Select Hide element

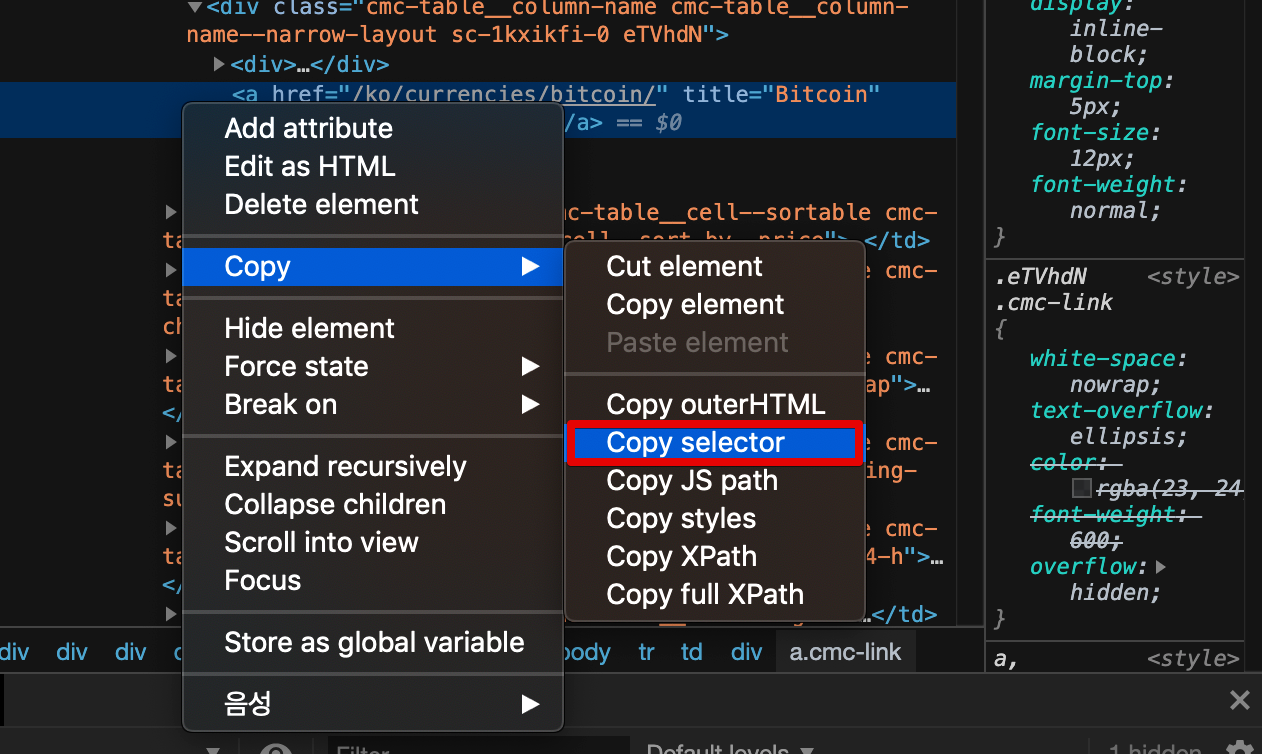point(372,328)
